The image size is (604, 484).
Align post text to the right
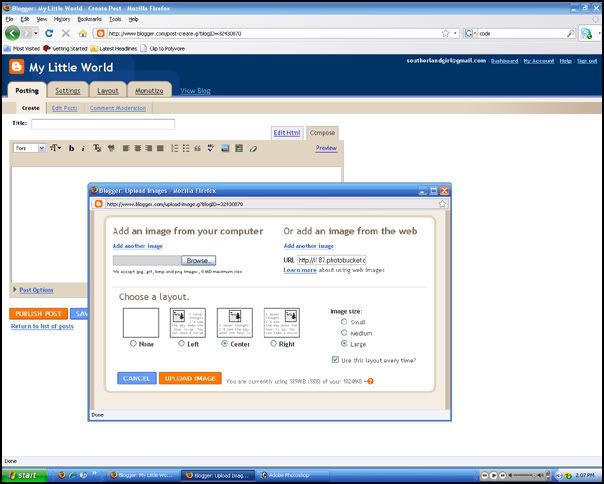pyautogui.click(x=149, y=148)
